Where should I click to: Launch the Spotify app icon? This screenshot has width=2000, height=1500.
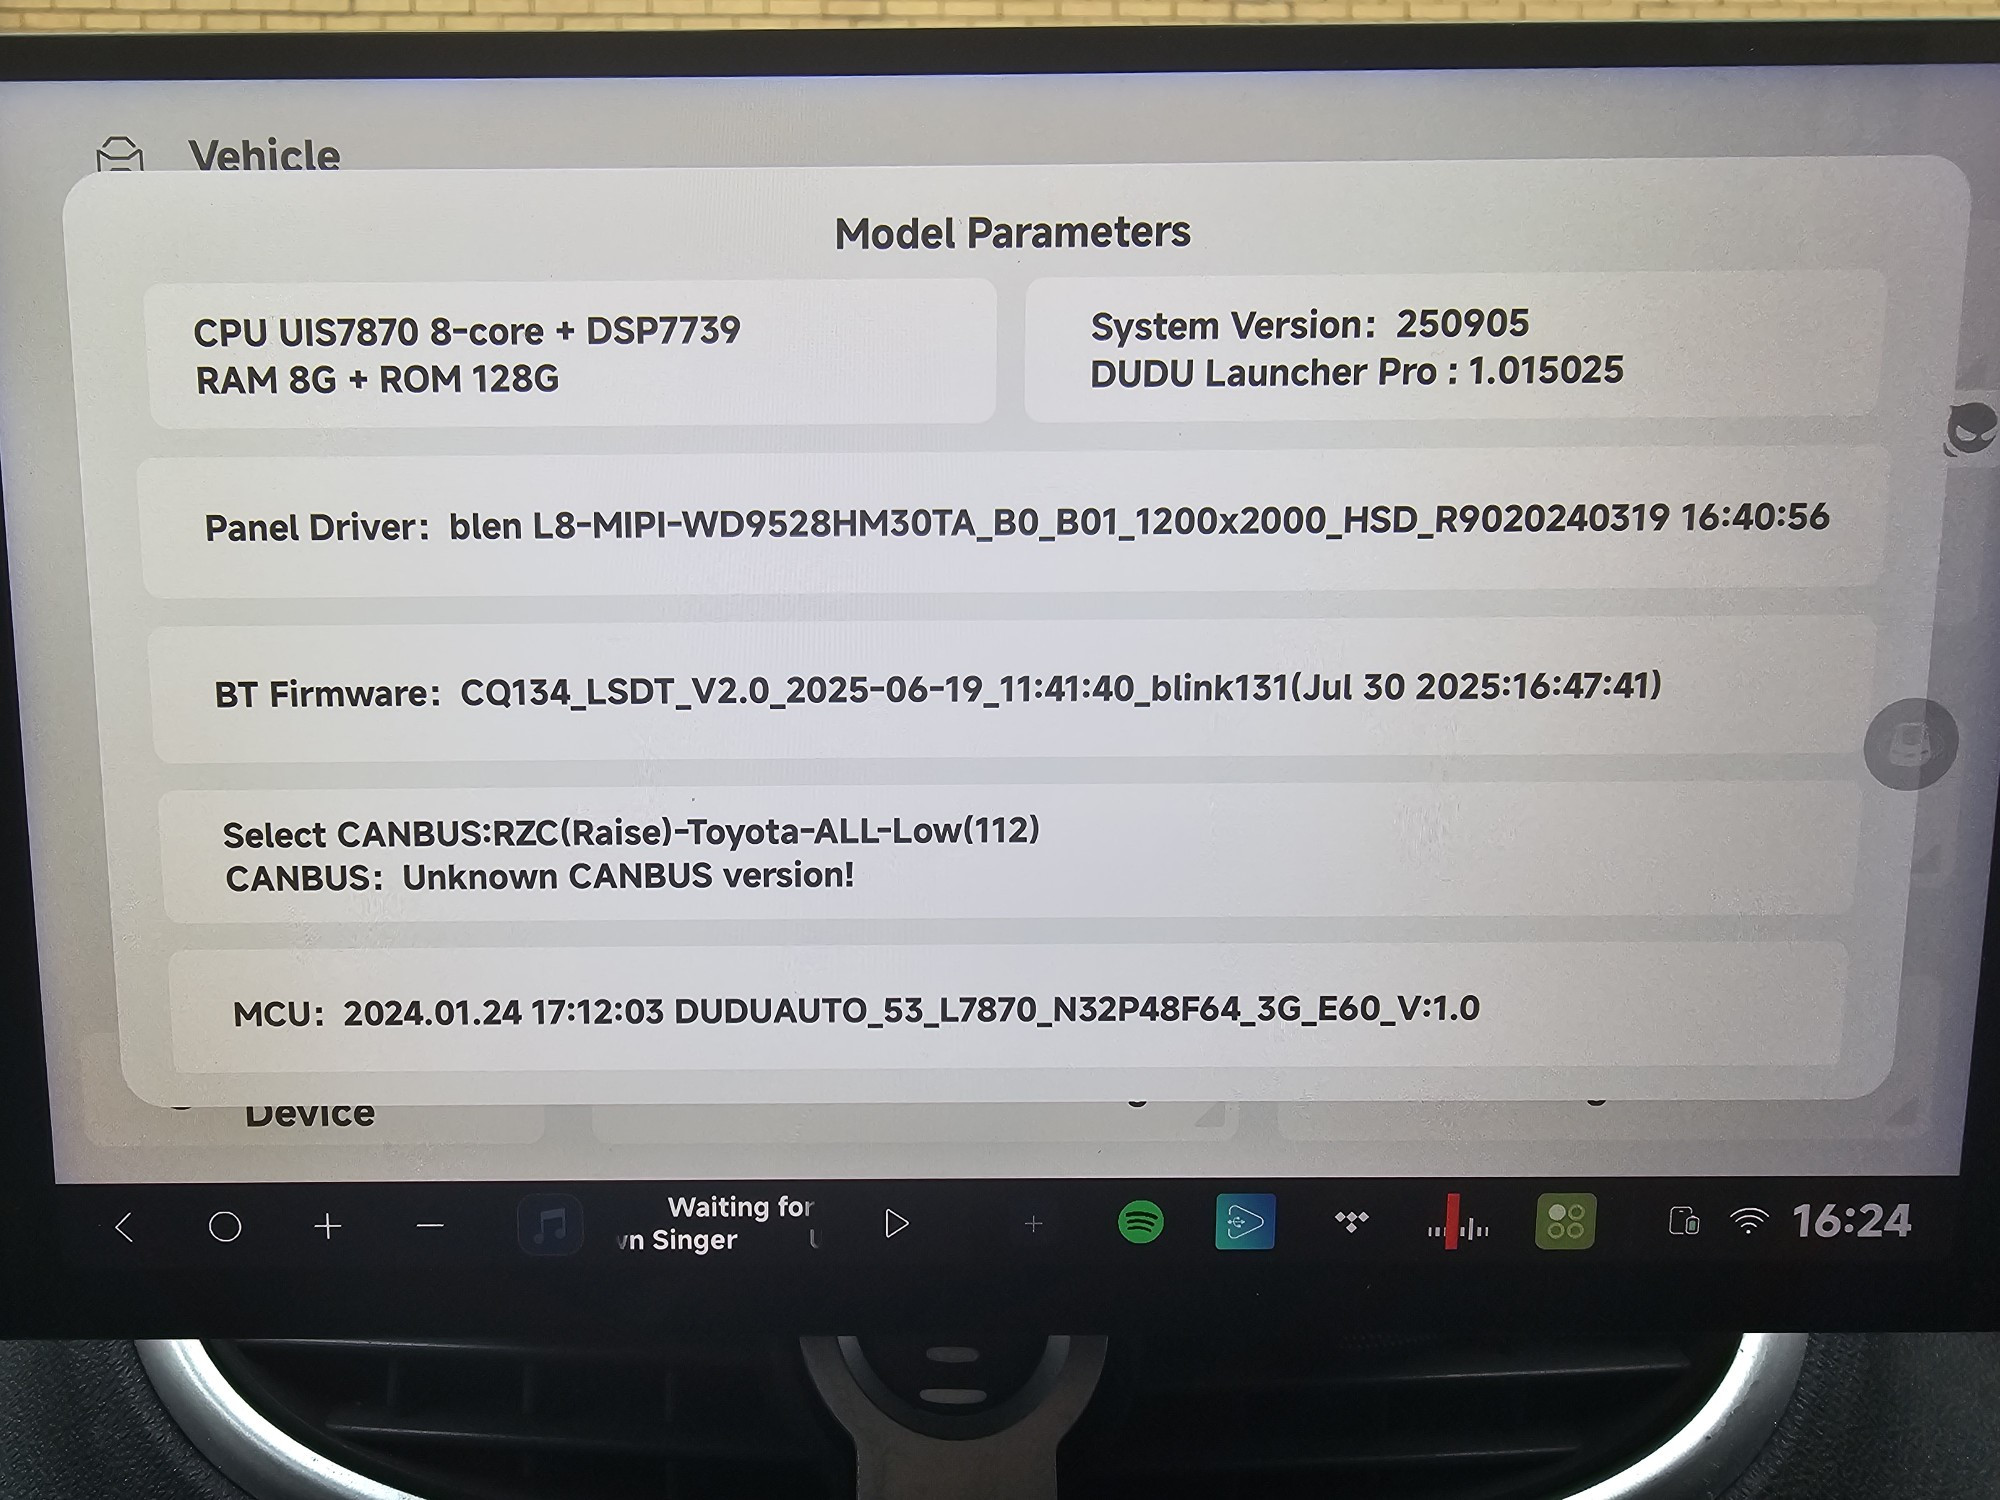(1140, 1222)
